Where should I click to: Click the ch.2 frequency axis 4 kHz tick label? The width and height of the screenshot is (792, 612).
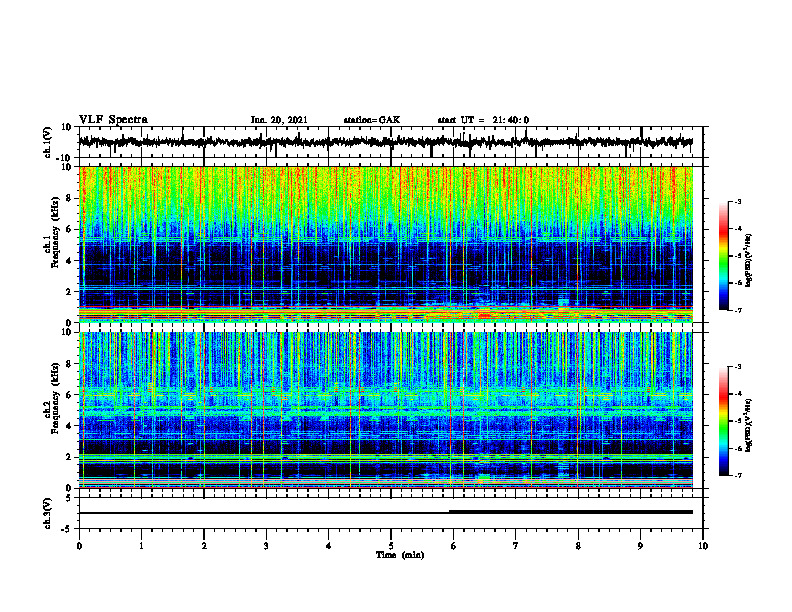point(69,426)
